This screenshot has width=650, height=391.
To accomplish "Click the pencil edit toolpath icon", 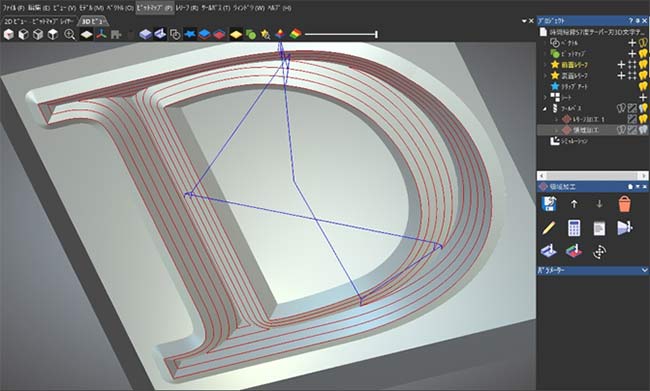I will 548,228.
